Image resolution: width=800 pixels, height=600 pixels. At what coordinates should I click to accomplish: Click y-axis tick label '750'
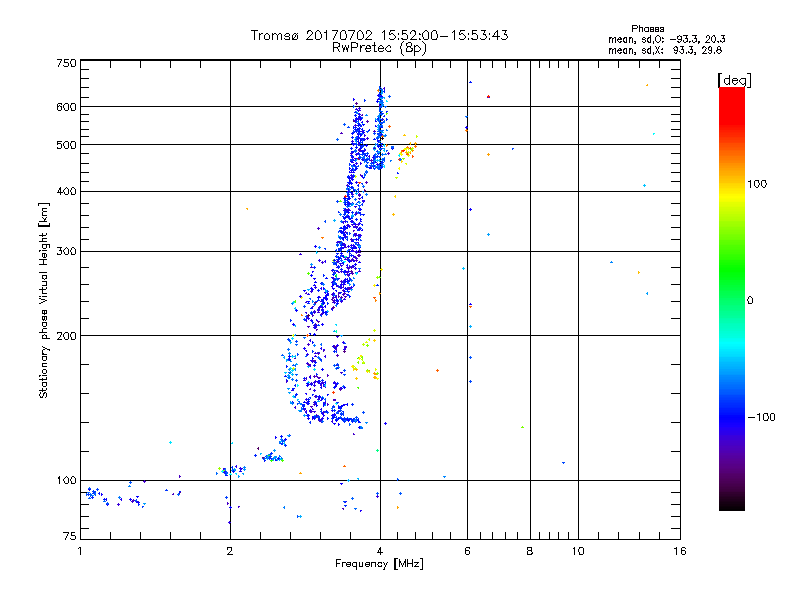pyautogui.click(x=66, y=63)
